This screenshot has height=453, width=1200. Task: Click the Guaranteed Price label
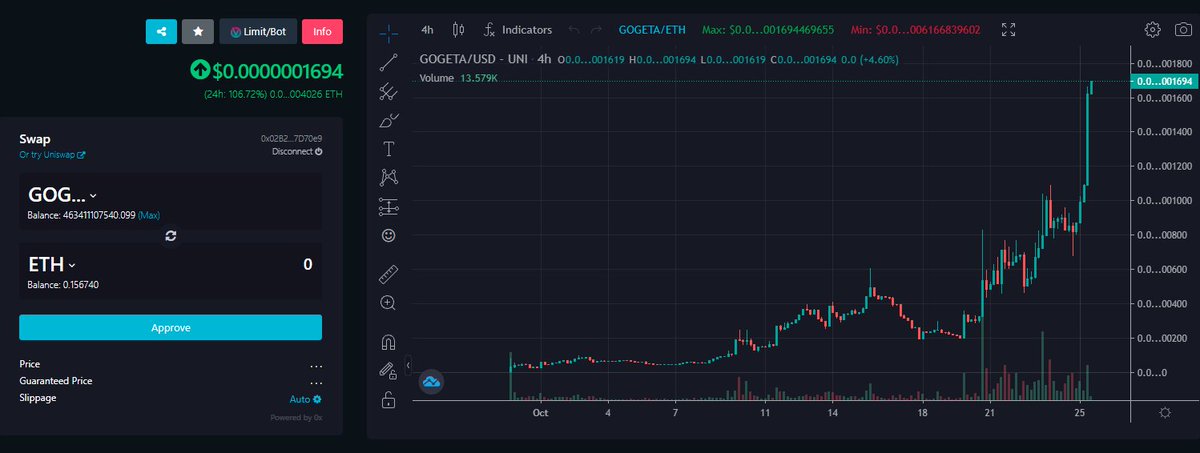54,381
